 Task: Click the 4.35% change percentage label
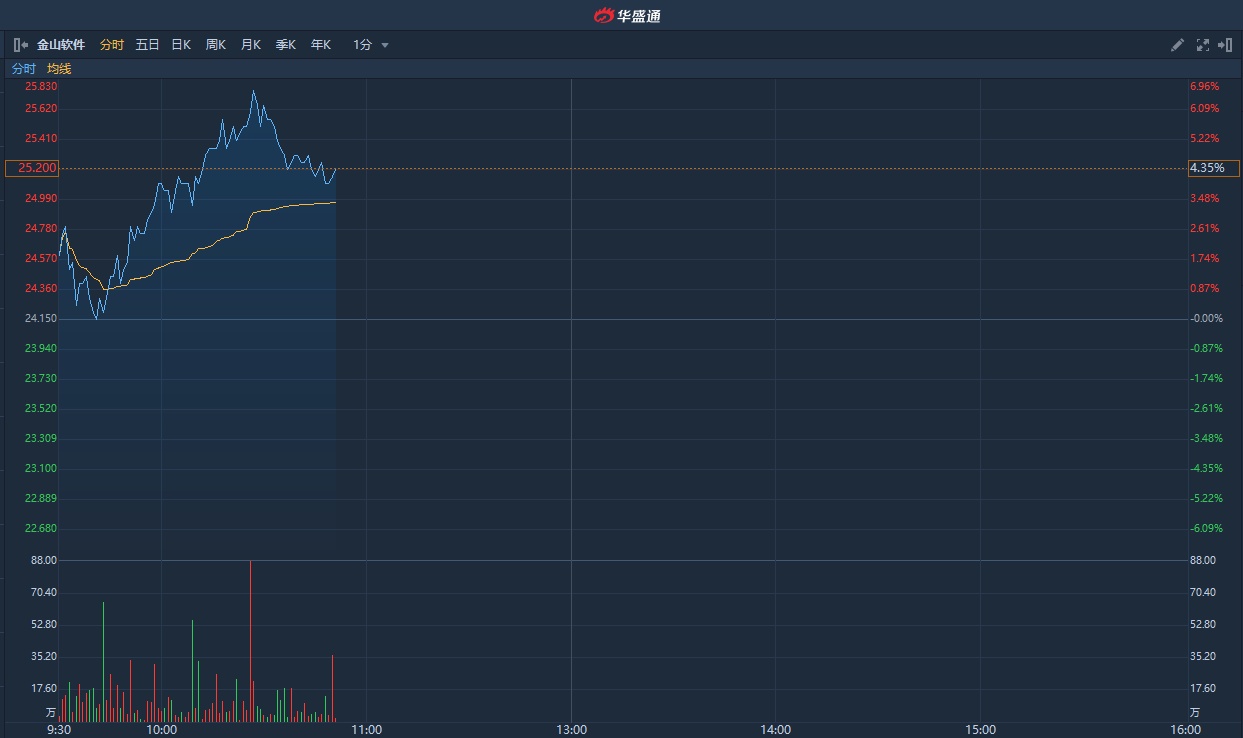click(1213, 168)
